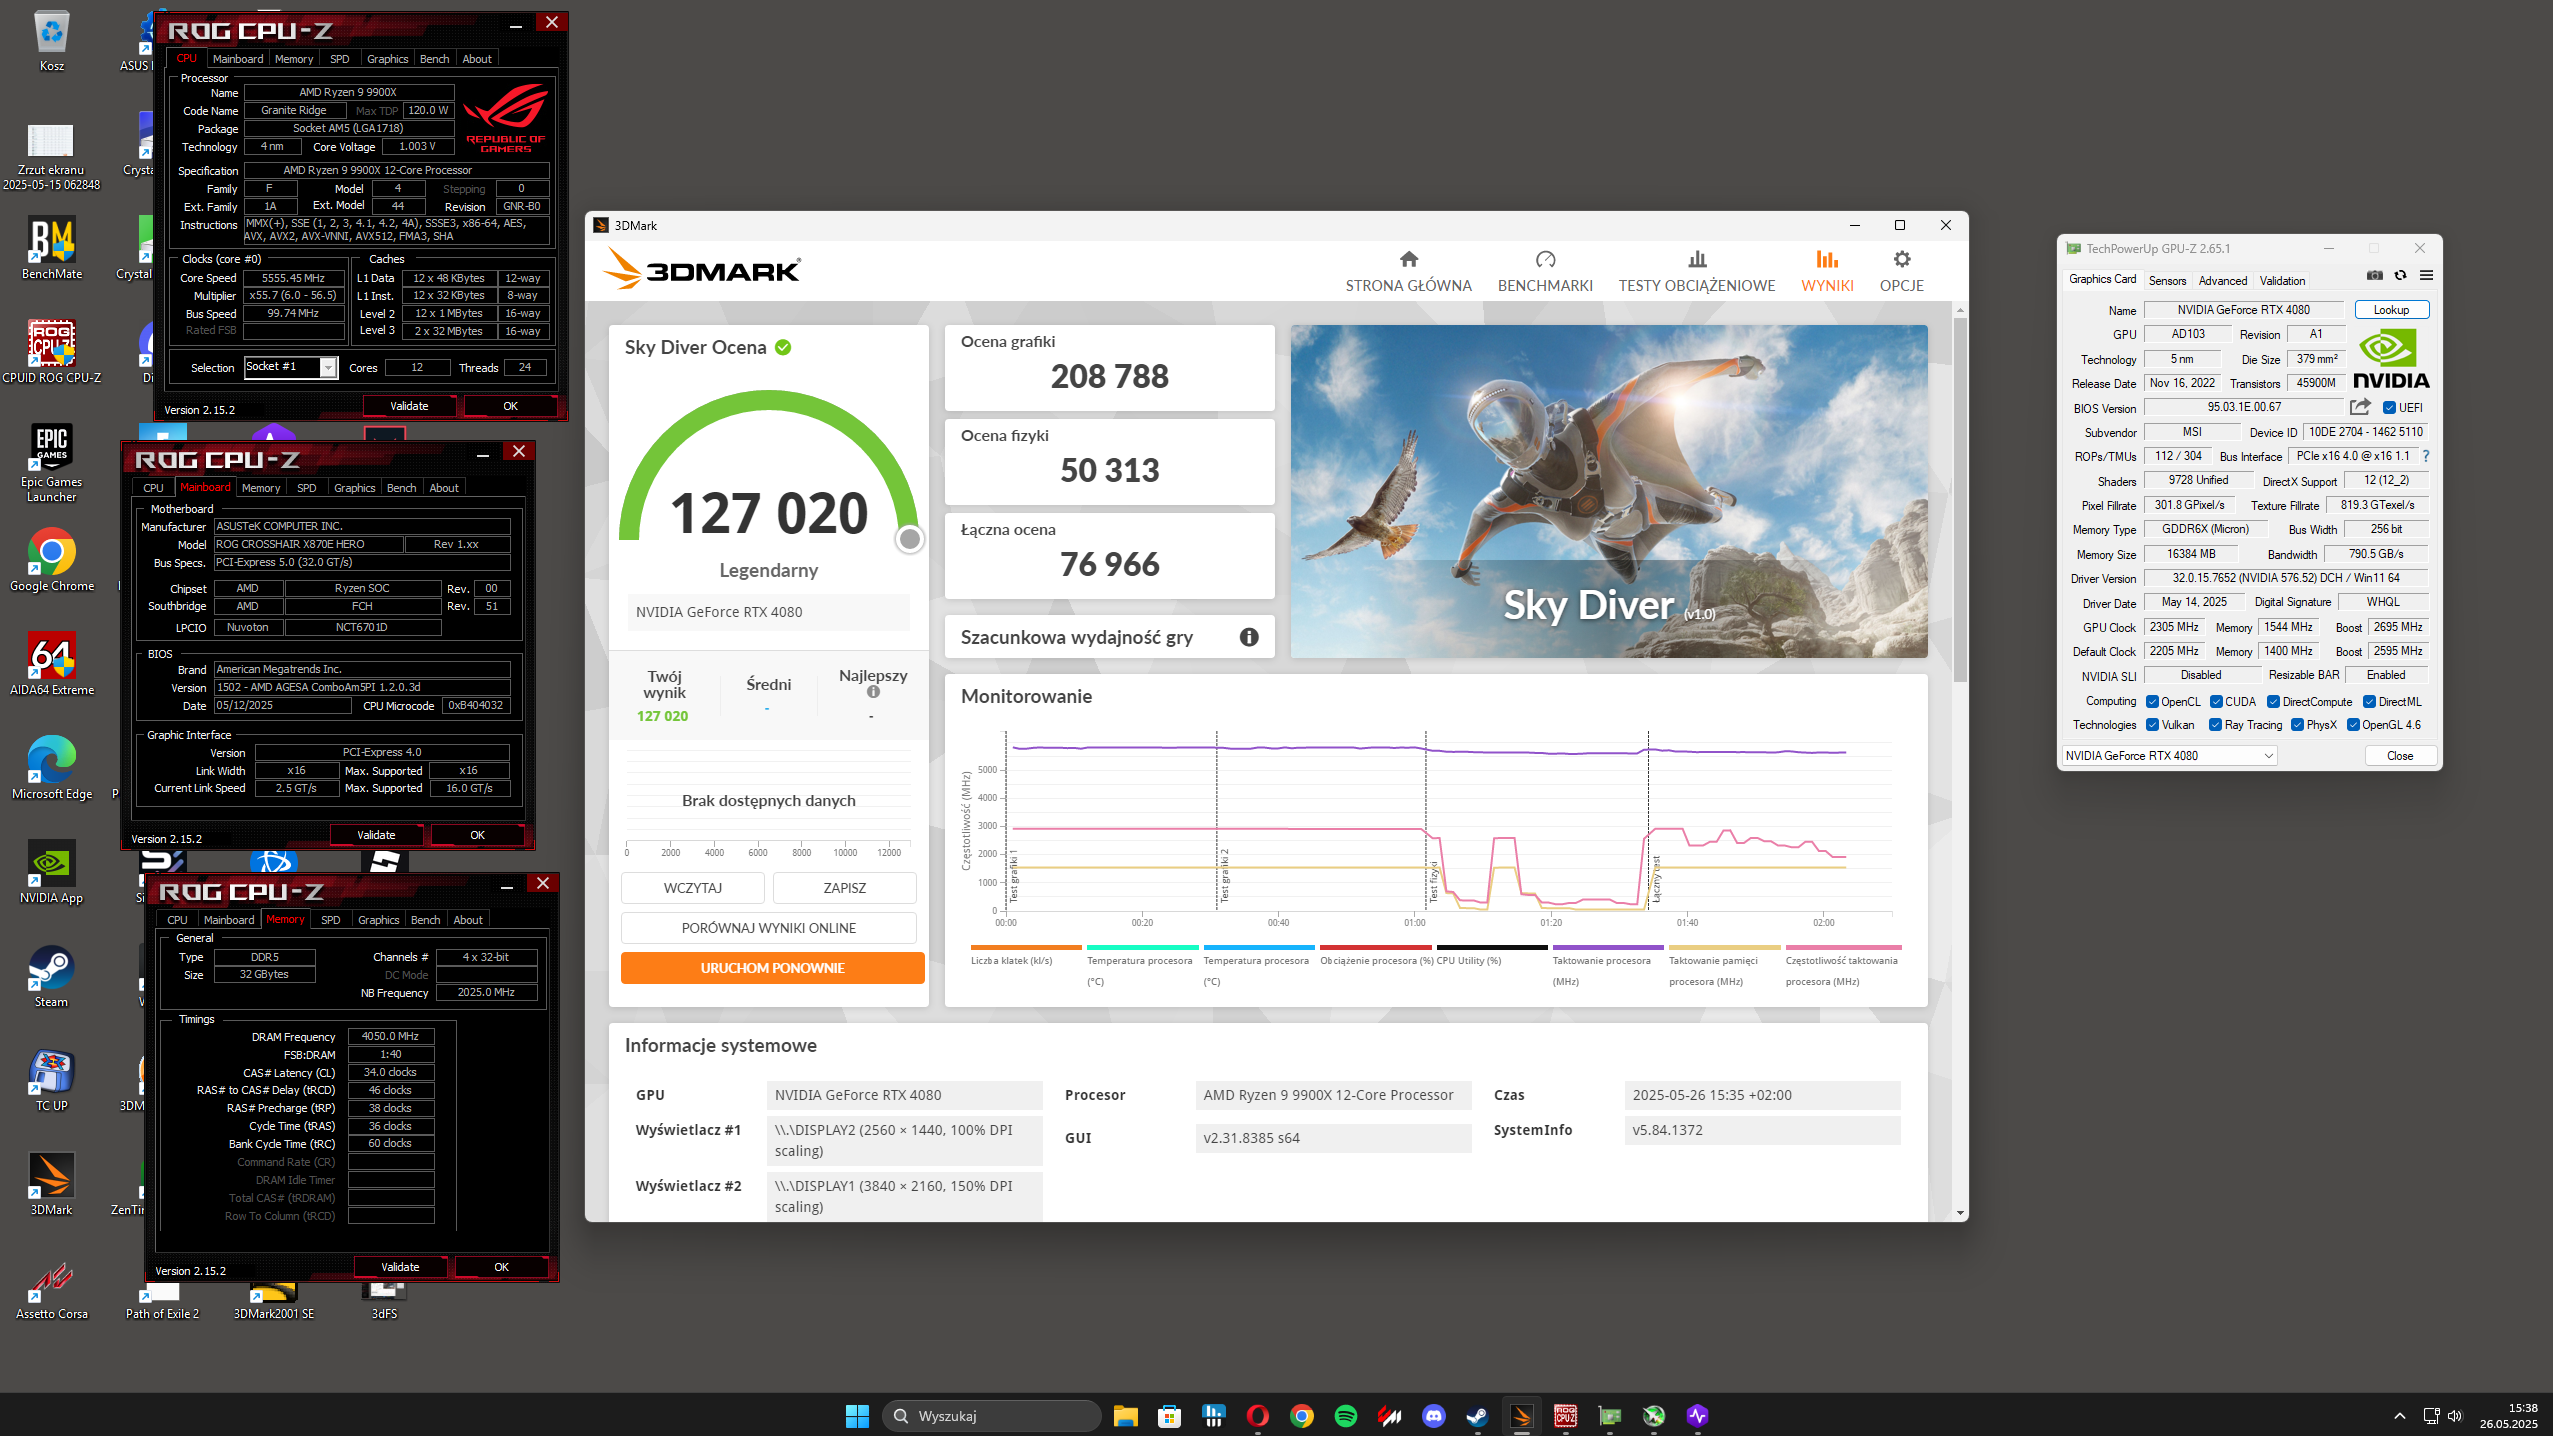
Task: Click ZAPISZ button
Action: point(845,888)
